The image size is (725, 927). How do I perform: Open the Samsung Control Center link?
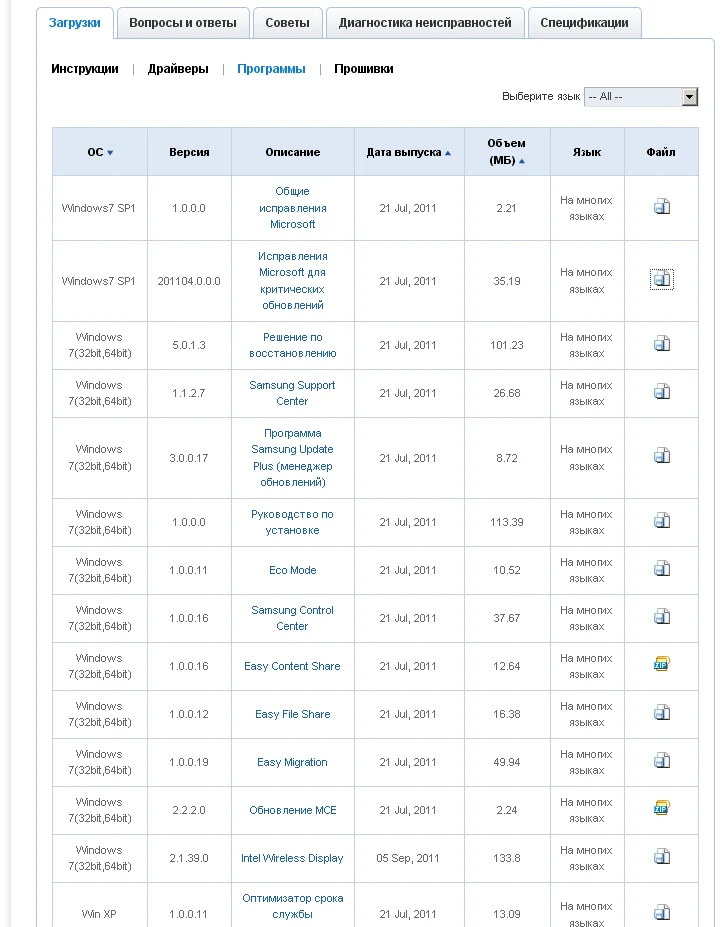pos(292,618)
